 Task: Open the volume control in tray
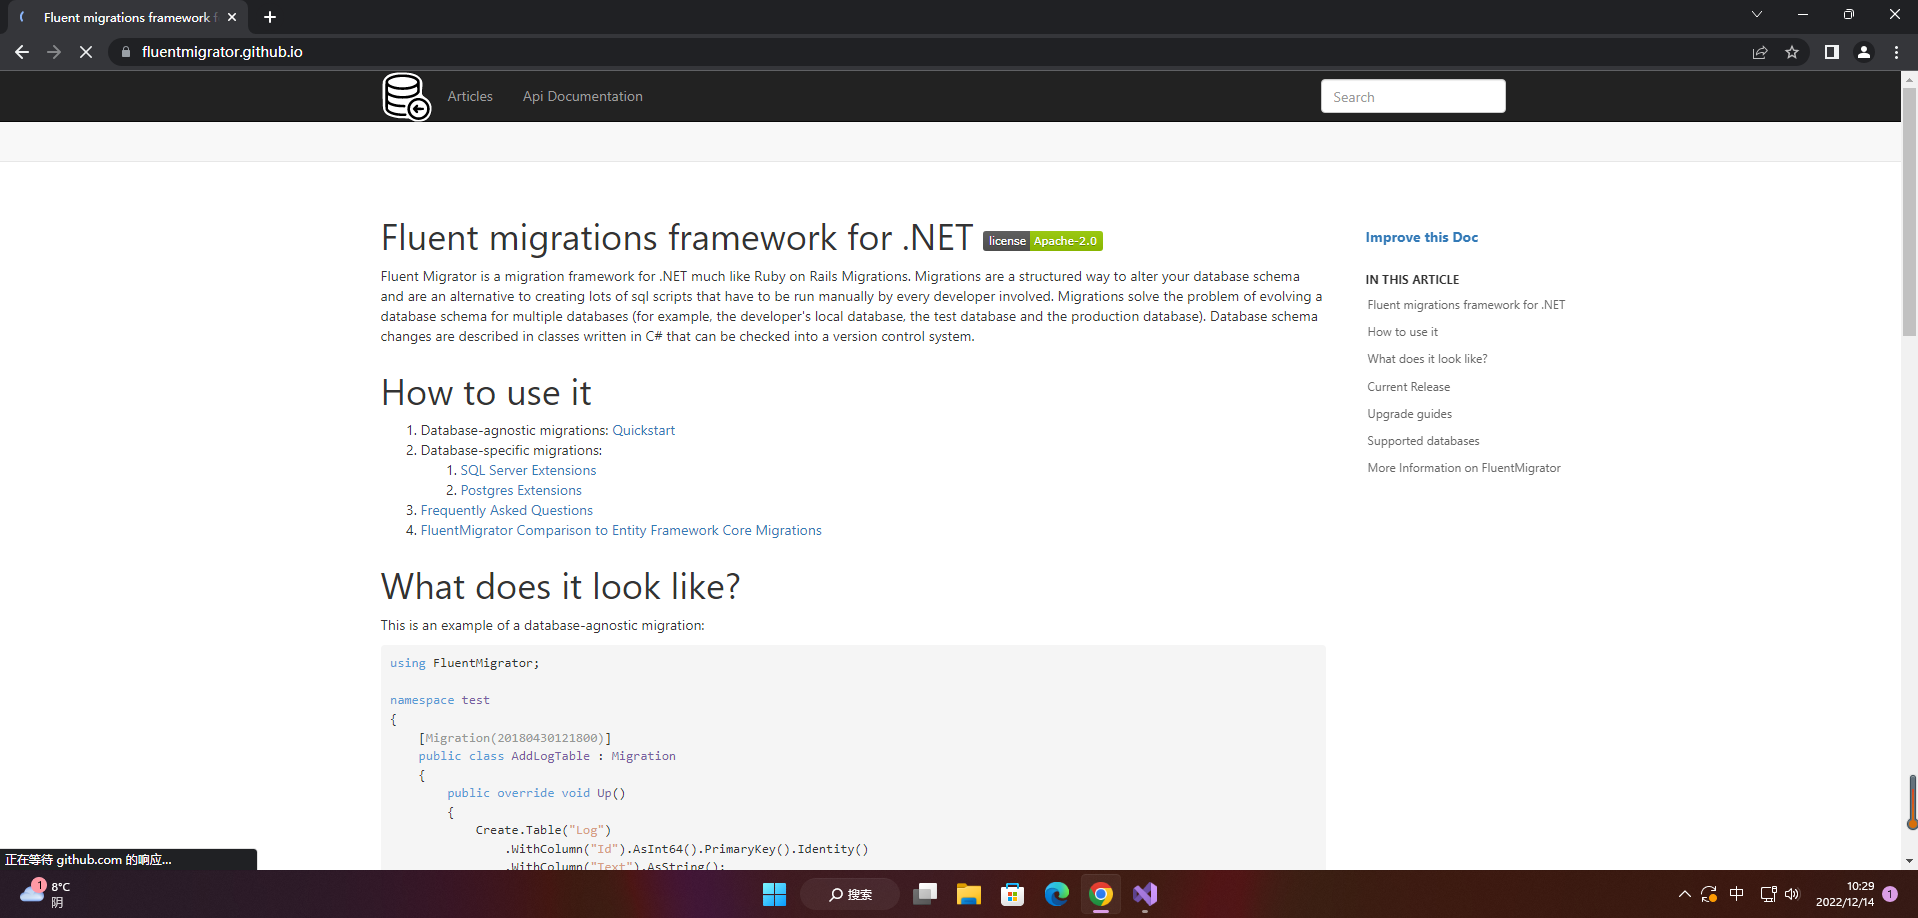point(1792,894)
